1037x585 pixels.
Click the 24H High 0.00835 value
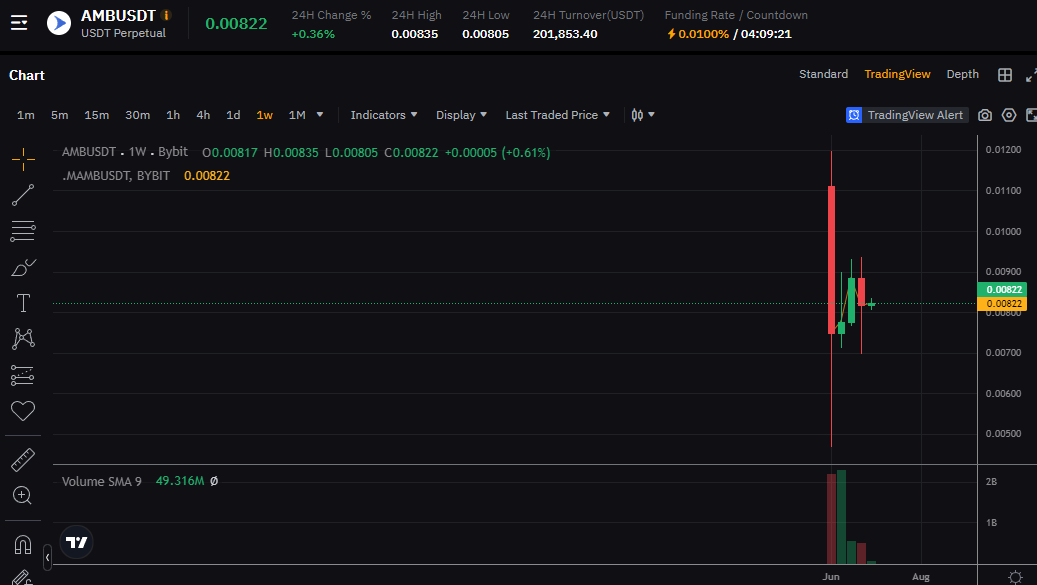pyautogui.click(x=415, y=34)
